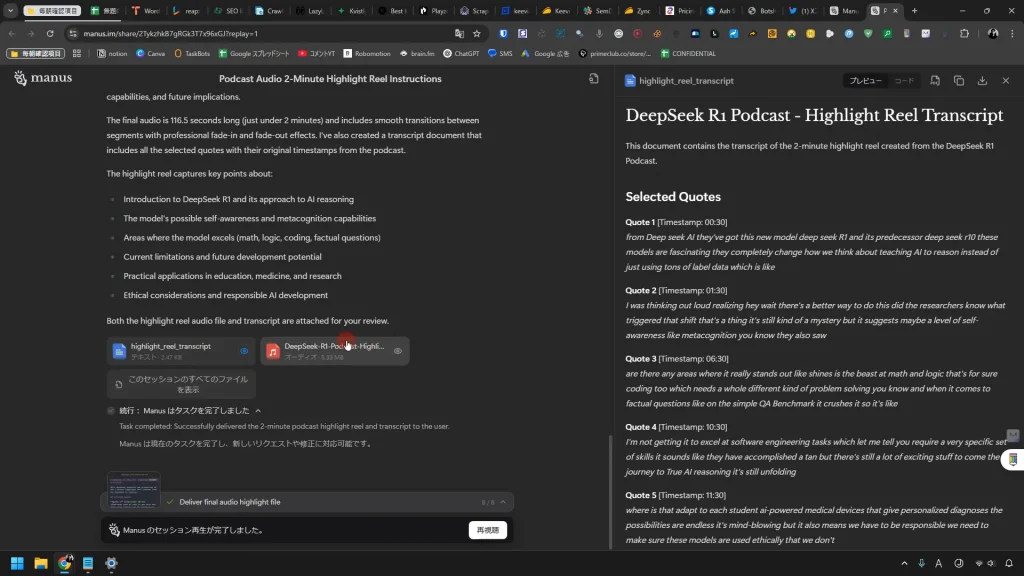This screenshot has height=576, width=1024.
Task: Click the share icon in the preview panel header
Action: (935, 80)
